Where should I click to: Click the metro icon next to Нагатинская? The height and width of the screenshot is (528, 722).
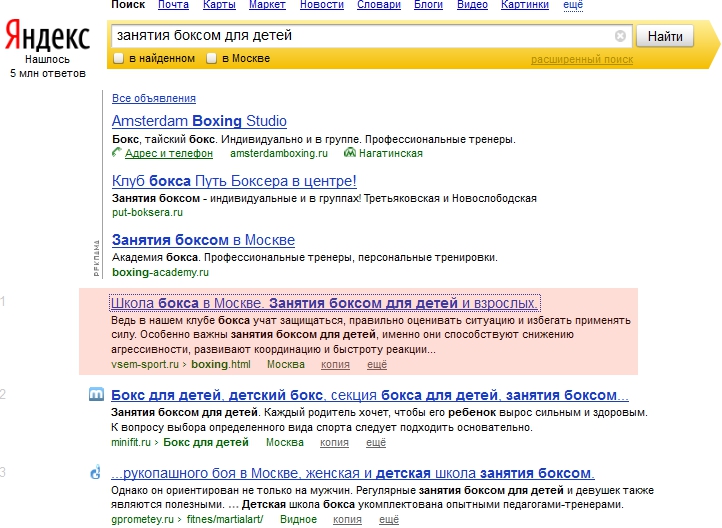pyautogui.click(x=349, y=152)
